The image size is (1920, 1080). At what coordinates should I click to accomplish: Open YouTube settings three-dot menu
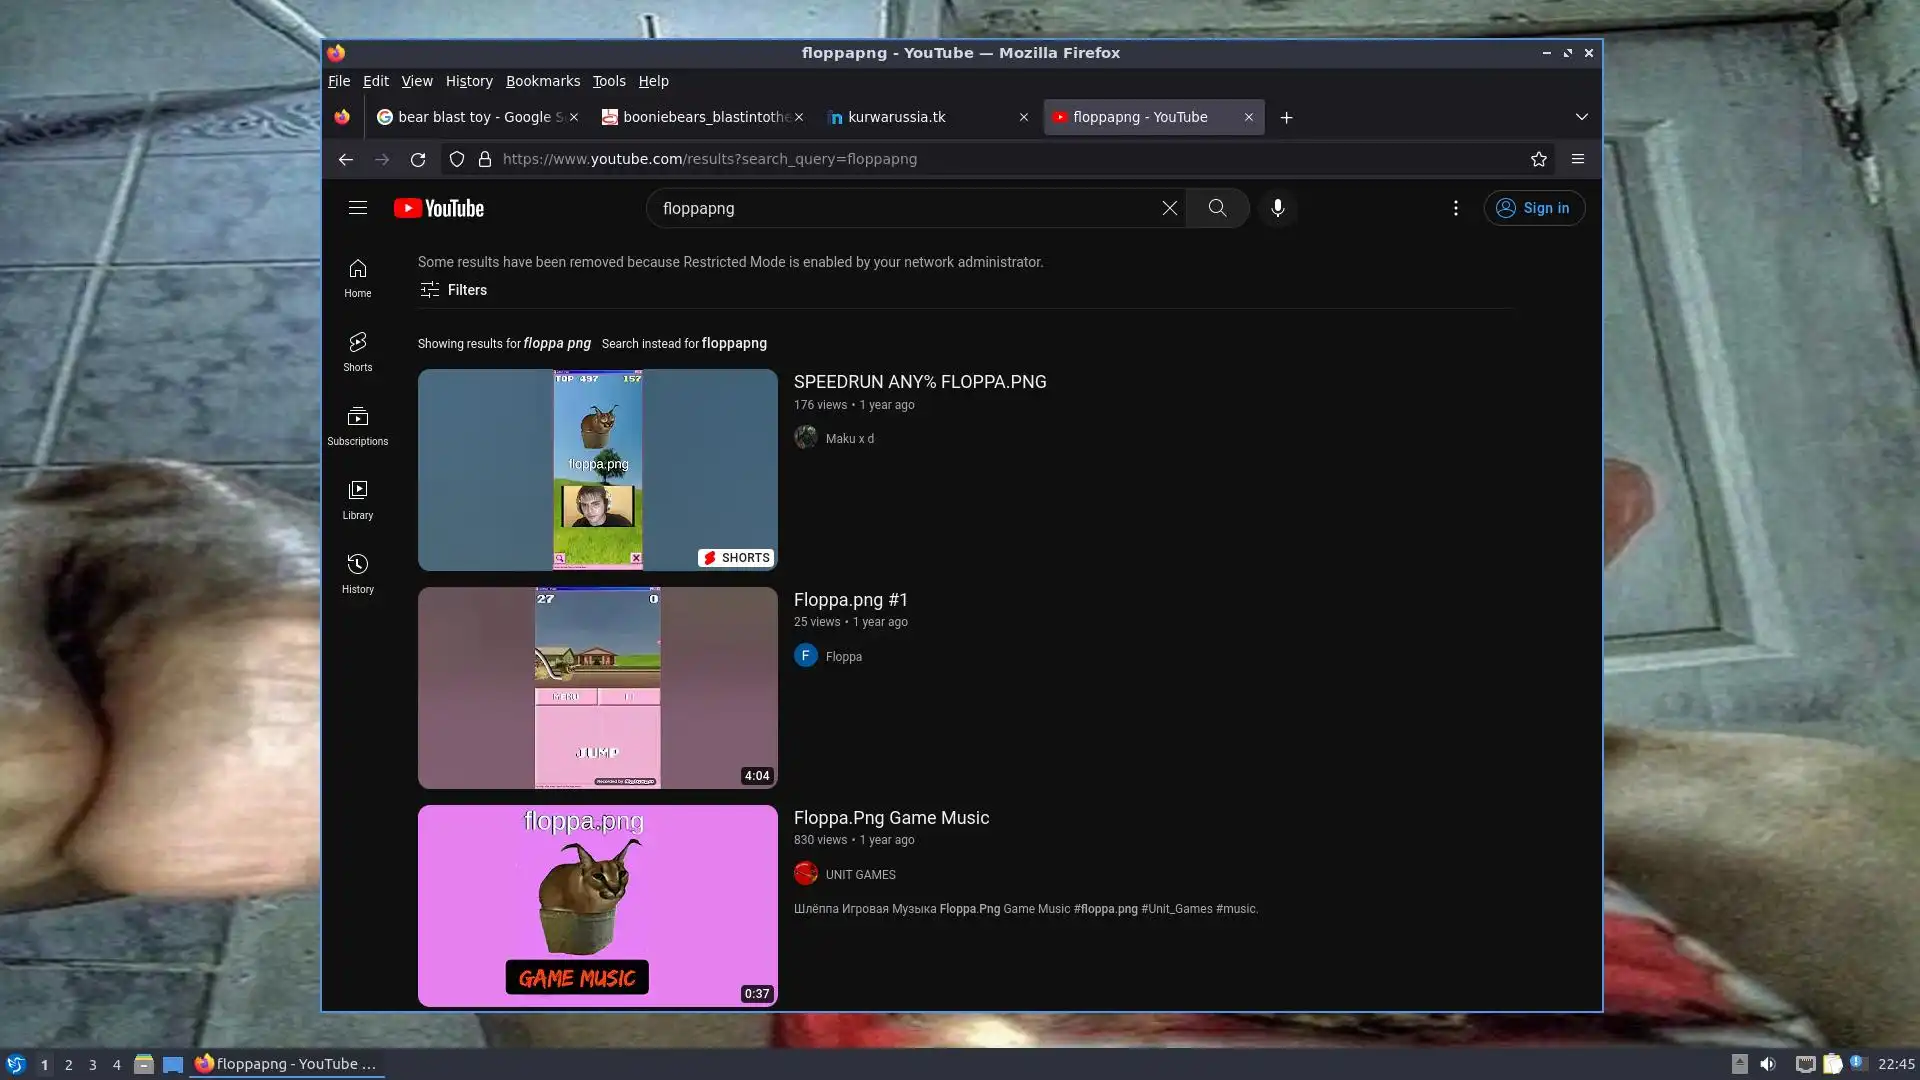point(1455,208)
